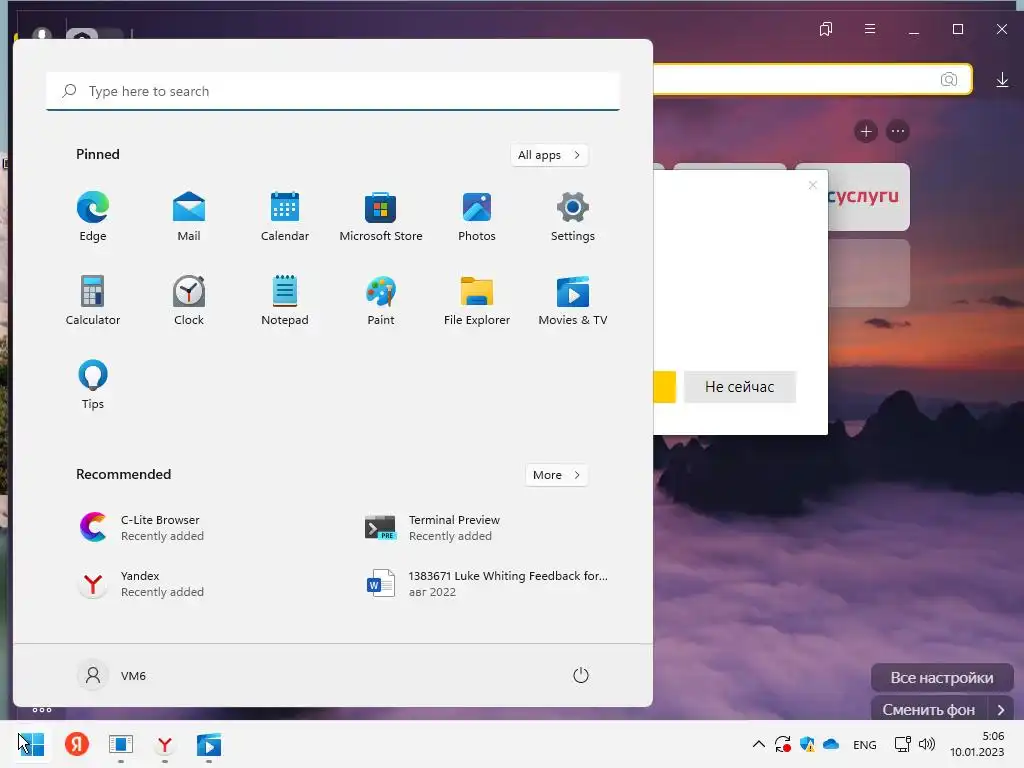This screenshot has height=768, width=1024.
Task: Click the power button in Start menu
Action: point(581,675)
